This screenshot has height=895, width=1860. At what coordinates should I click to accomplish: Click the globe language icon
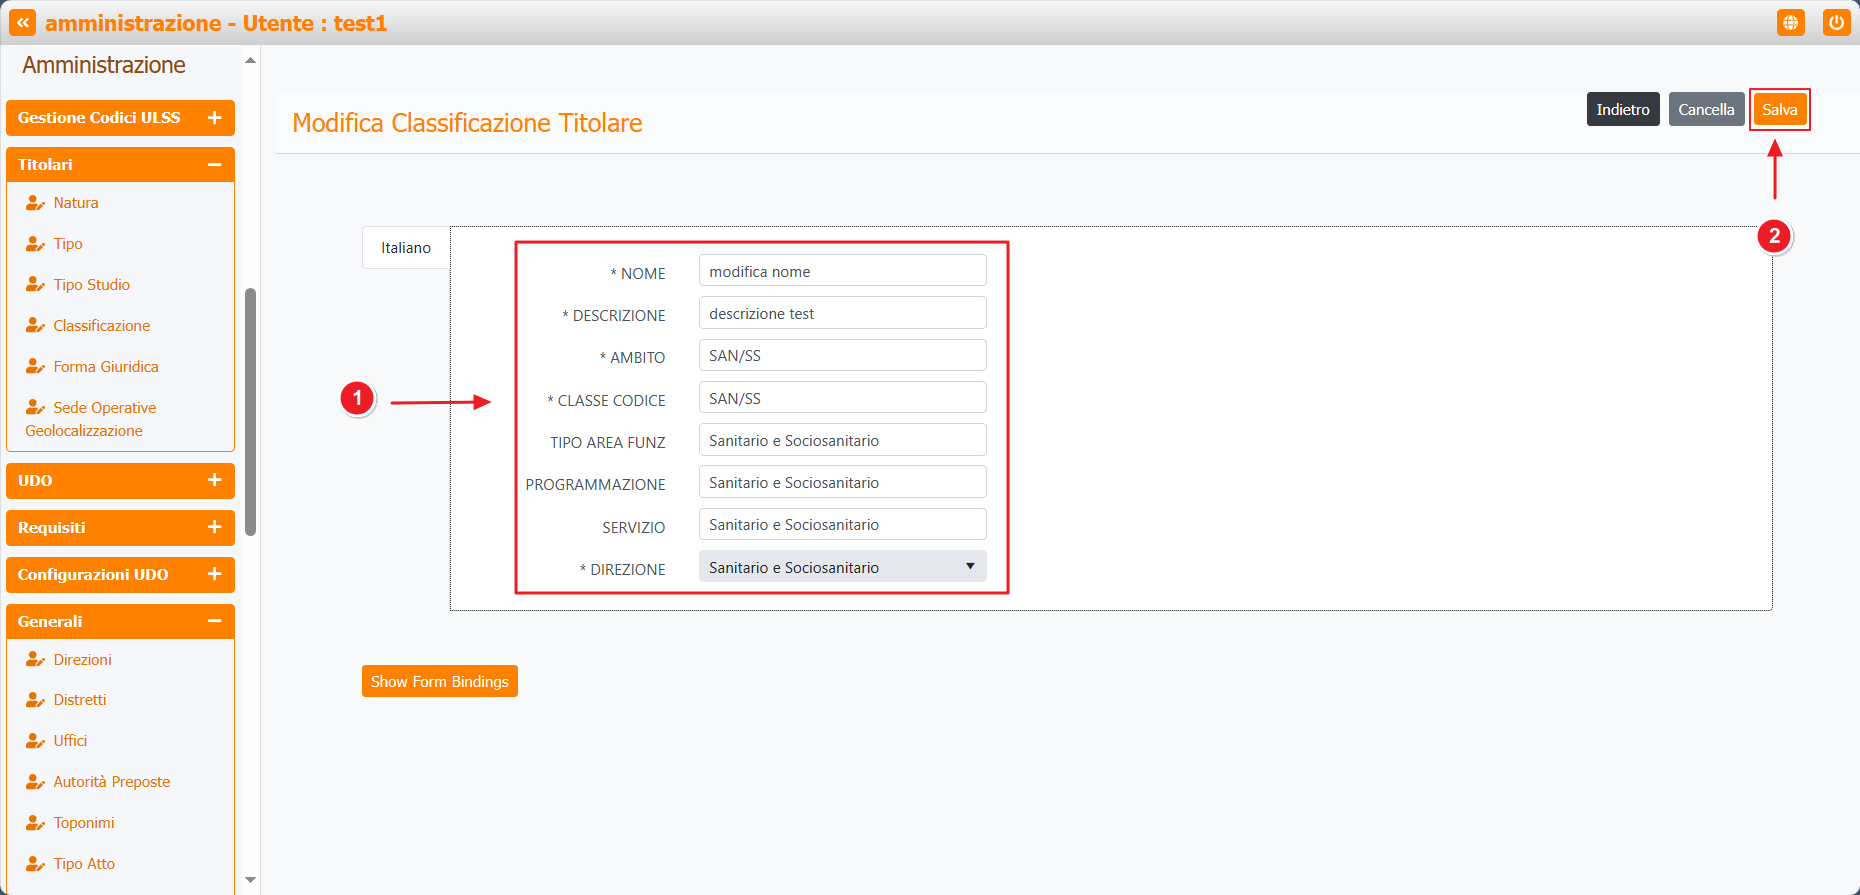pyautogui.click(x=1790, y=22)
